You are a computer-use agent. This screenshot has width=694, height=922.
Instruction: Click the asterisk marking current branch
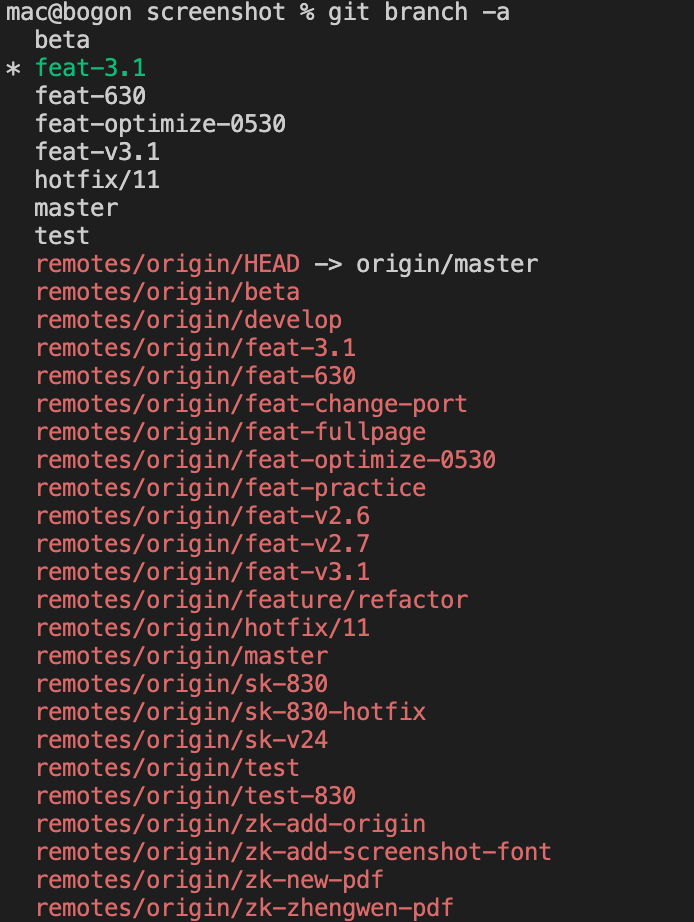[x=13, y=69]
